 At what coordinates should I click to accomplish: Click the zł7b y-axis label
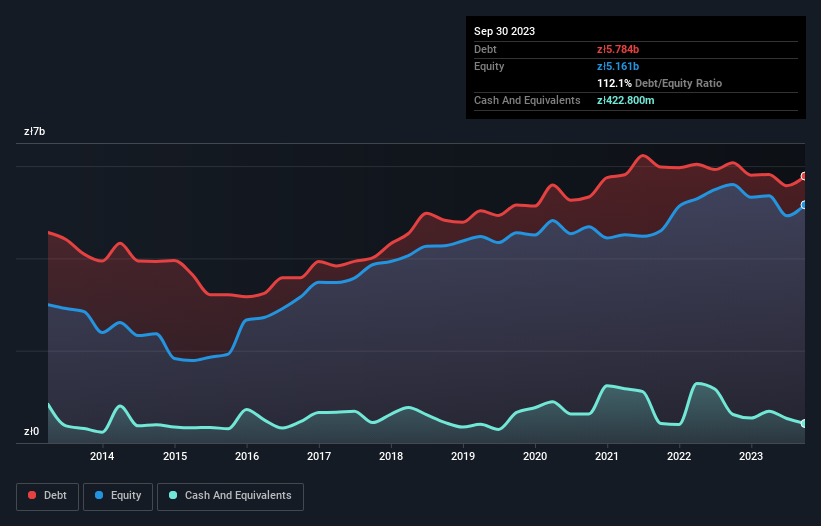coord(35,131)
